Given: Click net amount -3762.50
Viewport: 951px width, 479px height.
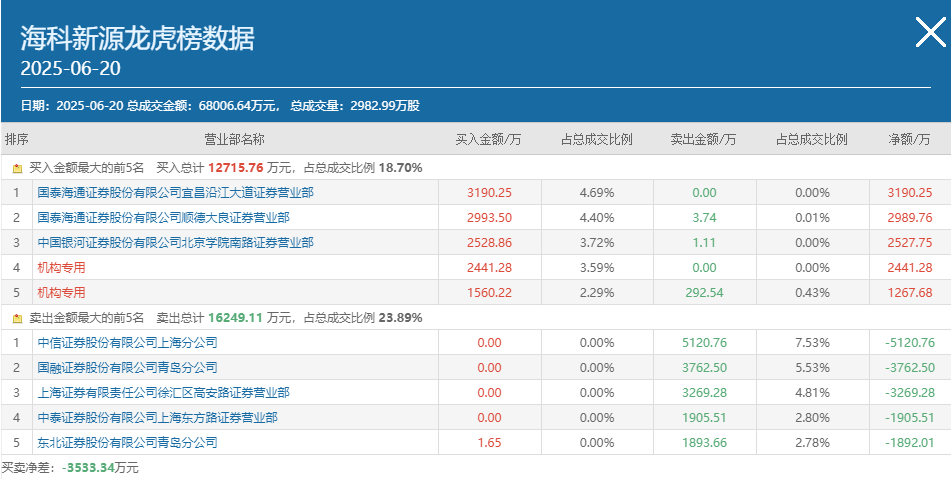Looking at the screenshot, I should click(x=910, y=367).
